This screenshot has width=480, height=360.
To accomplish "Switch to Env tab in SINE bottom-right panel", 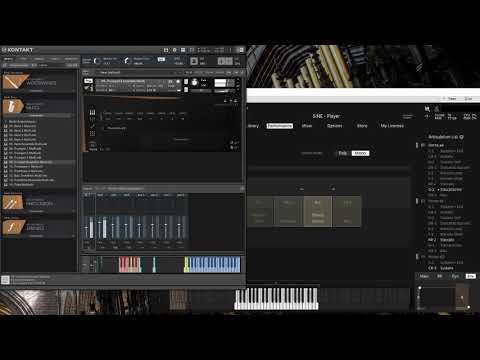I will point(470,276).
